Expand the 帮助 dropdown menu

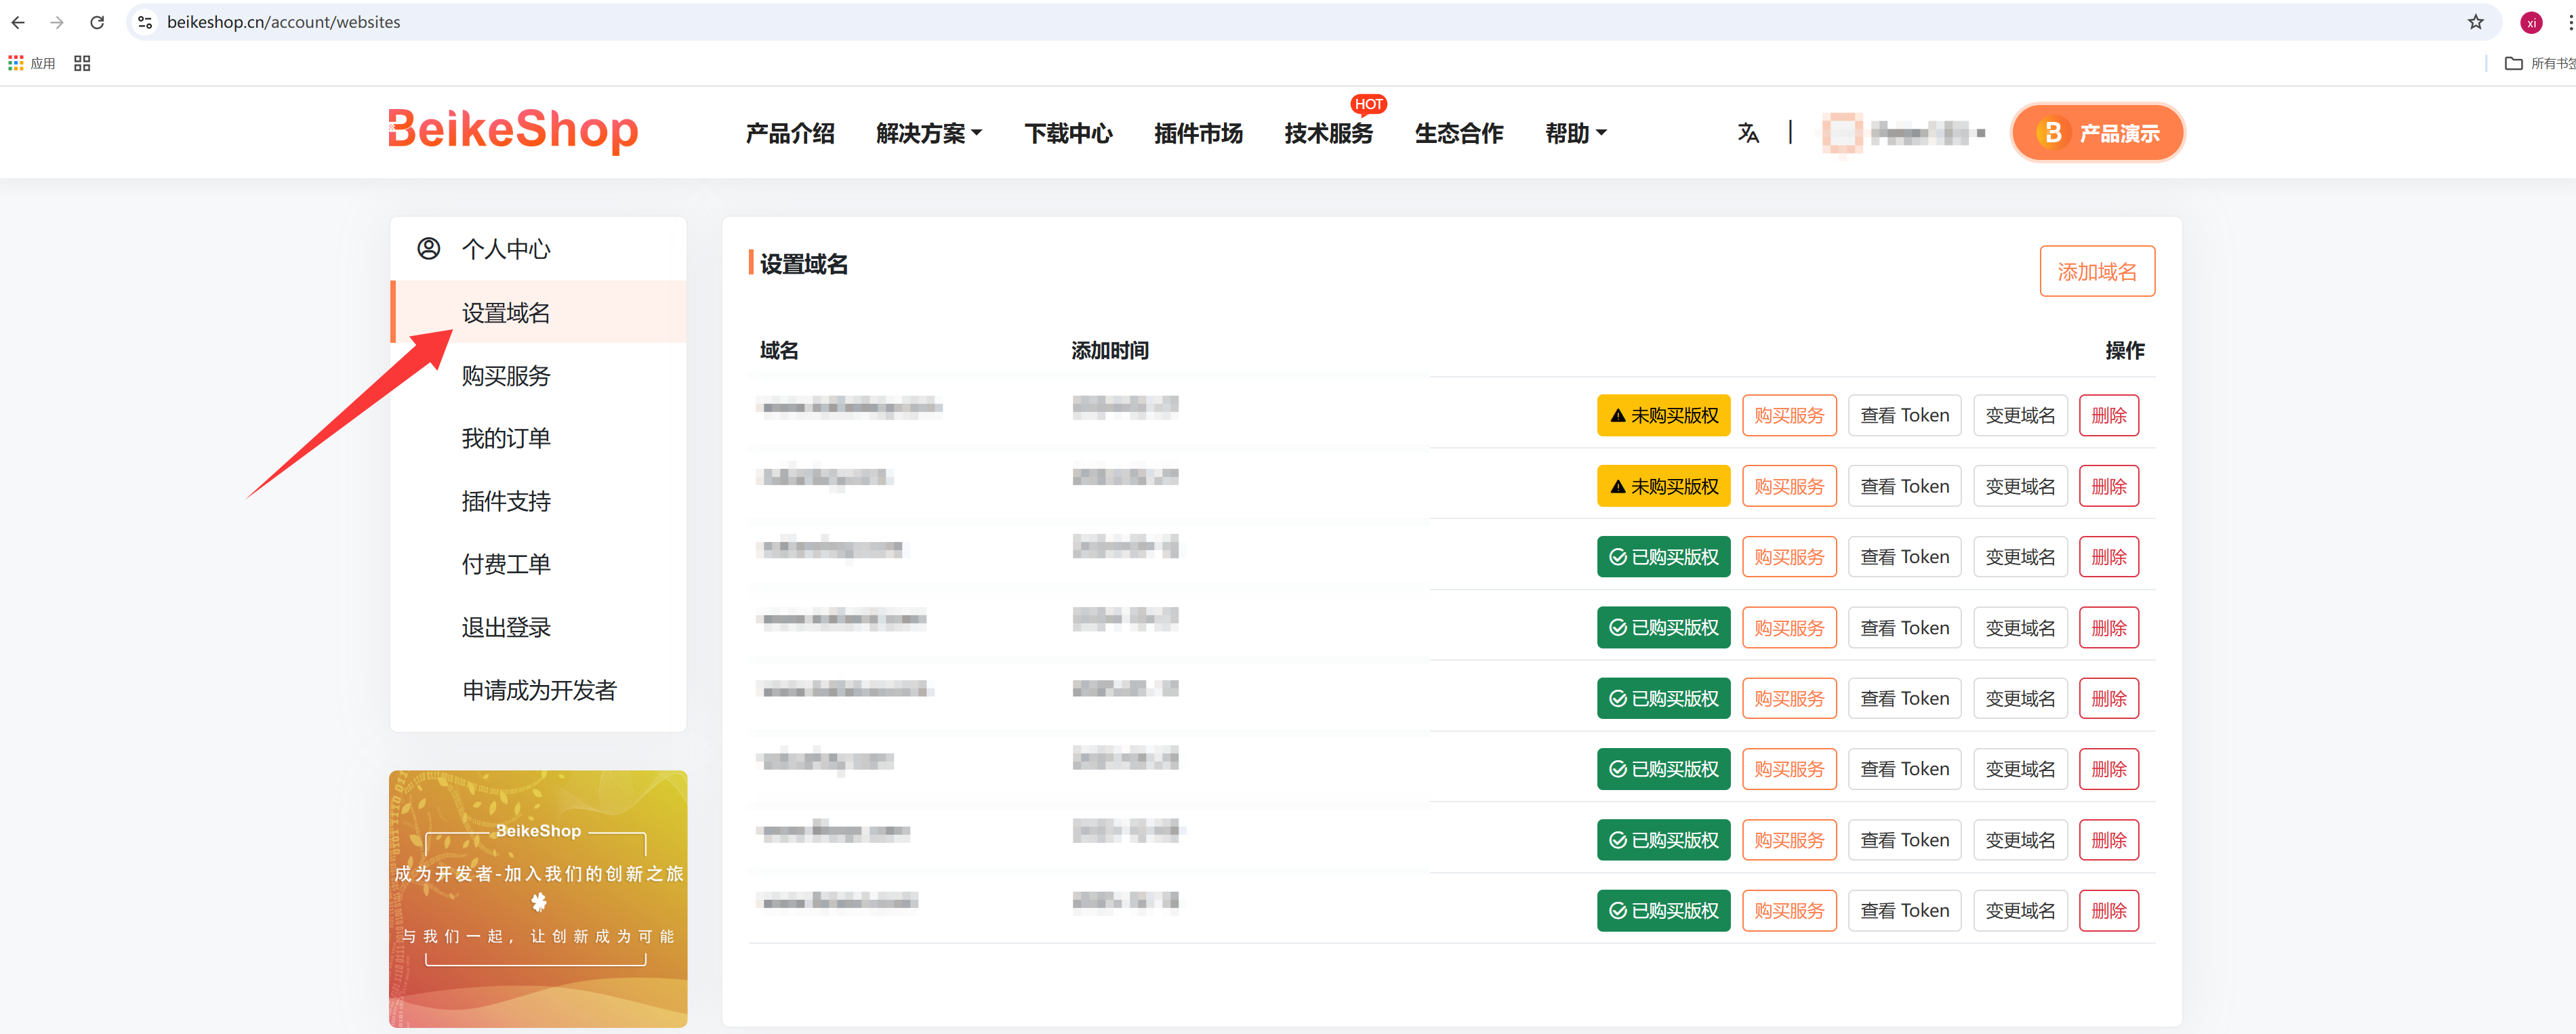(1575, 133)
